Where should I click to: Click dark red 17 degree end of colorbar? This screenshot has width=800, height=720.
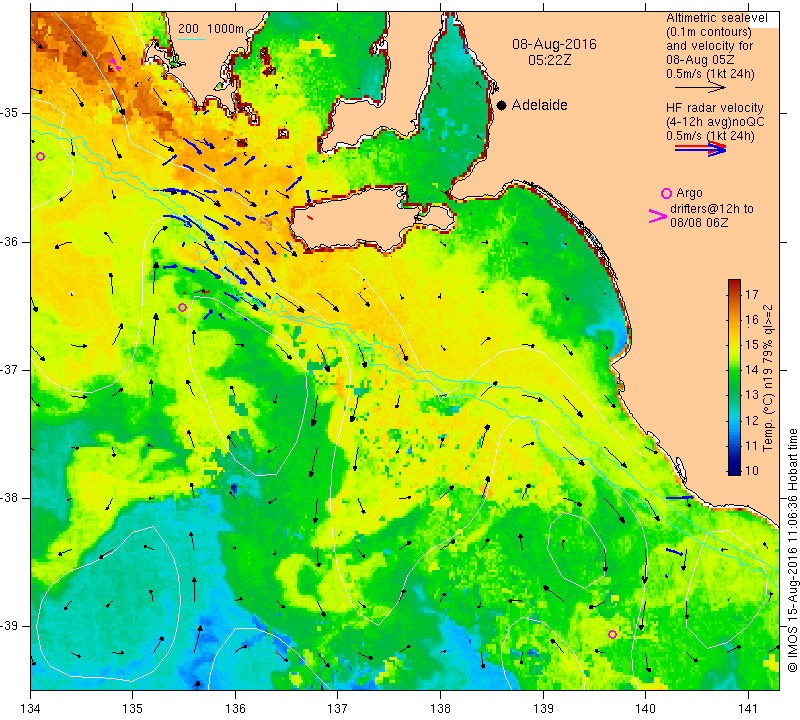(734, 284)
